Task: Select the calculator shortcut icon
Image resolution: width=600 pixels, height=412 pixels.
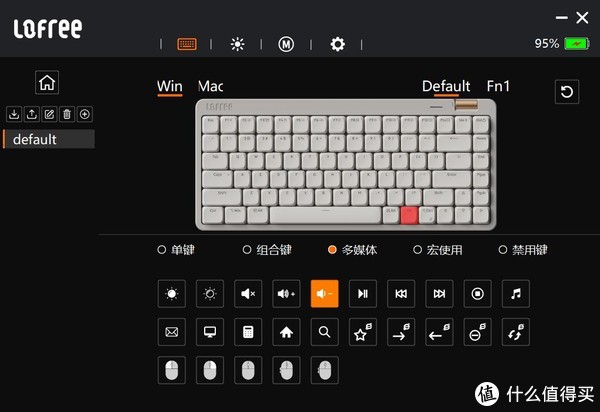Action: 248,332
